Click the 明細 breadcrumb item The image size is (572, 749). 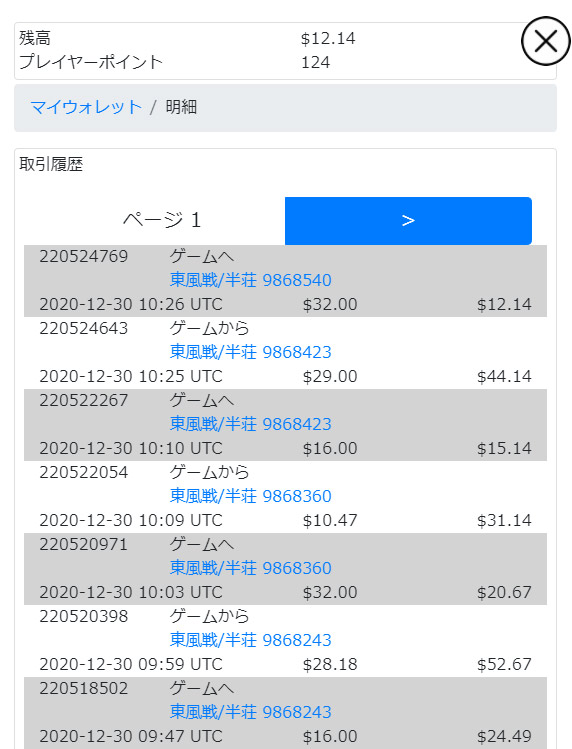coord(181,107)
